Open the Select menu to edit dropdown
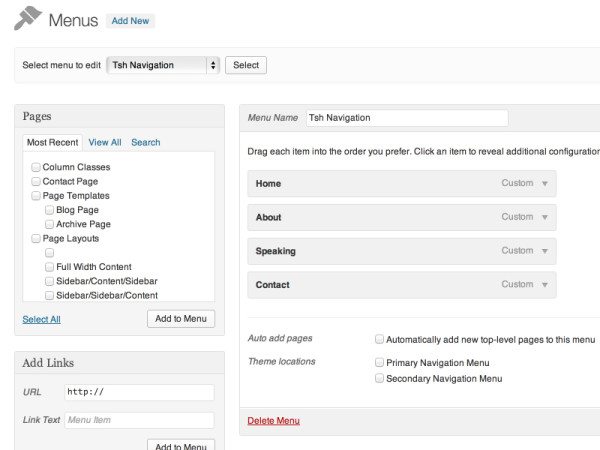 (x=163, y=65)
